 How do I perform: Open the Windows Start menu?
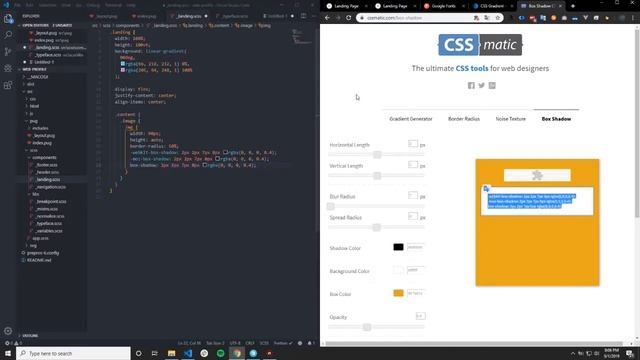click(x=8, y=353)
